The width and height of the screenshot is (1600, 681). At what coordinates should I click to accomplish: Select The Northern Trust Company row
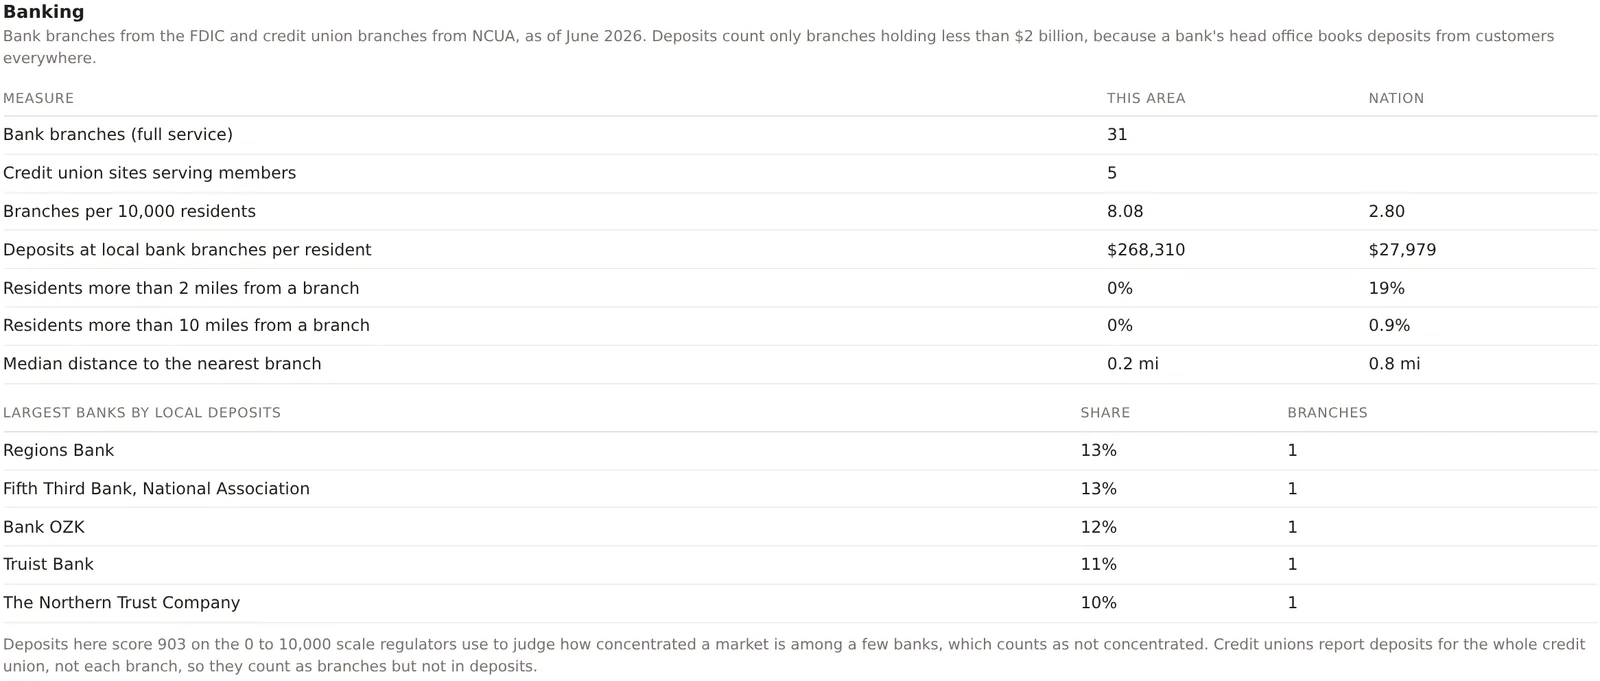point(800,603)
